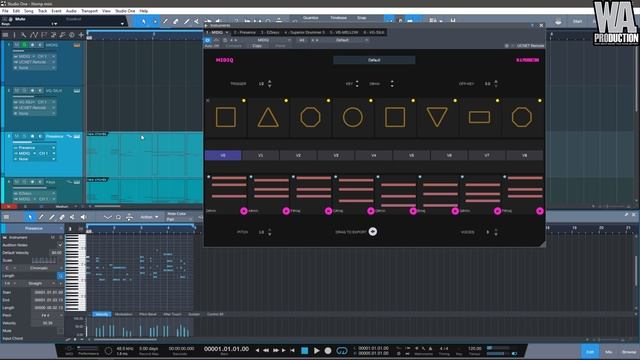Adjust the Key stepper arrows in MIDIQ
The height and width of the screenshot is (360, 640).
pos(357,84)
